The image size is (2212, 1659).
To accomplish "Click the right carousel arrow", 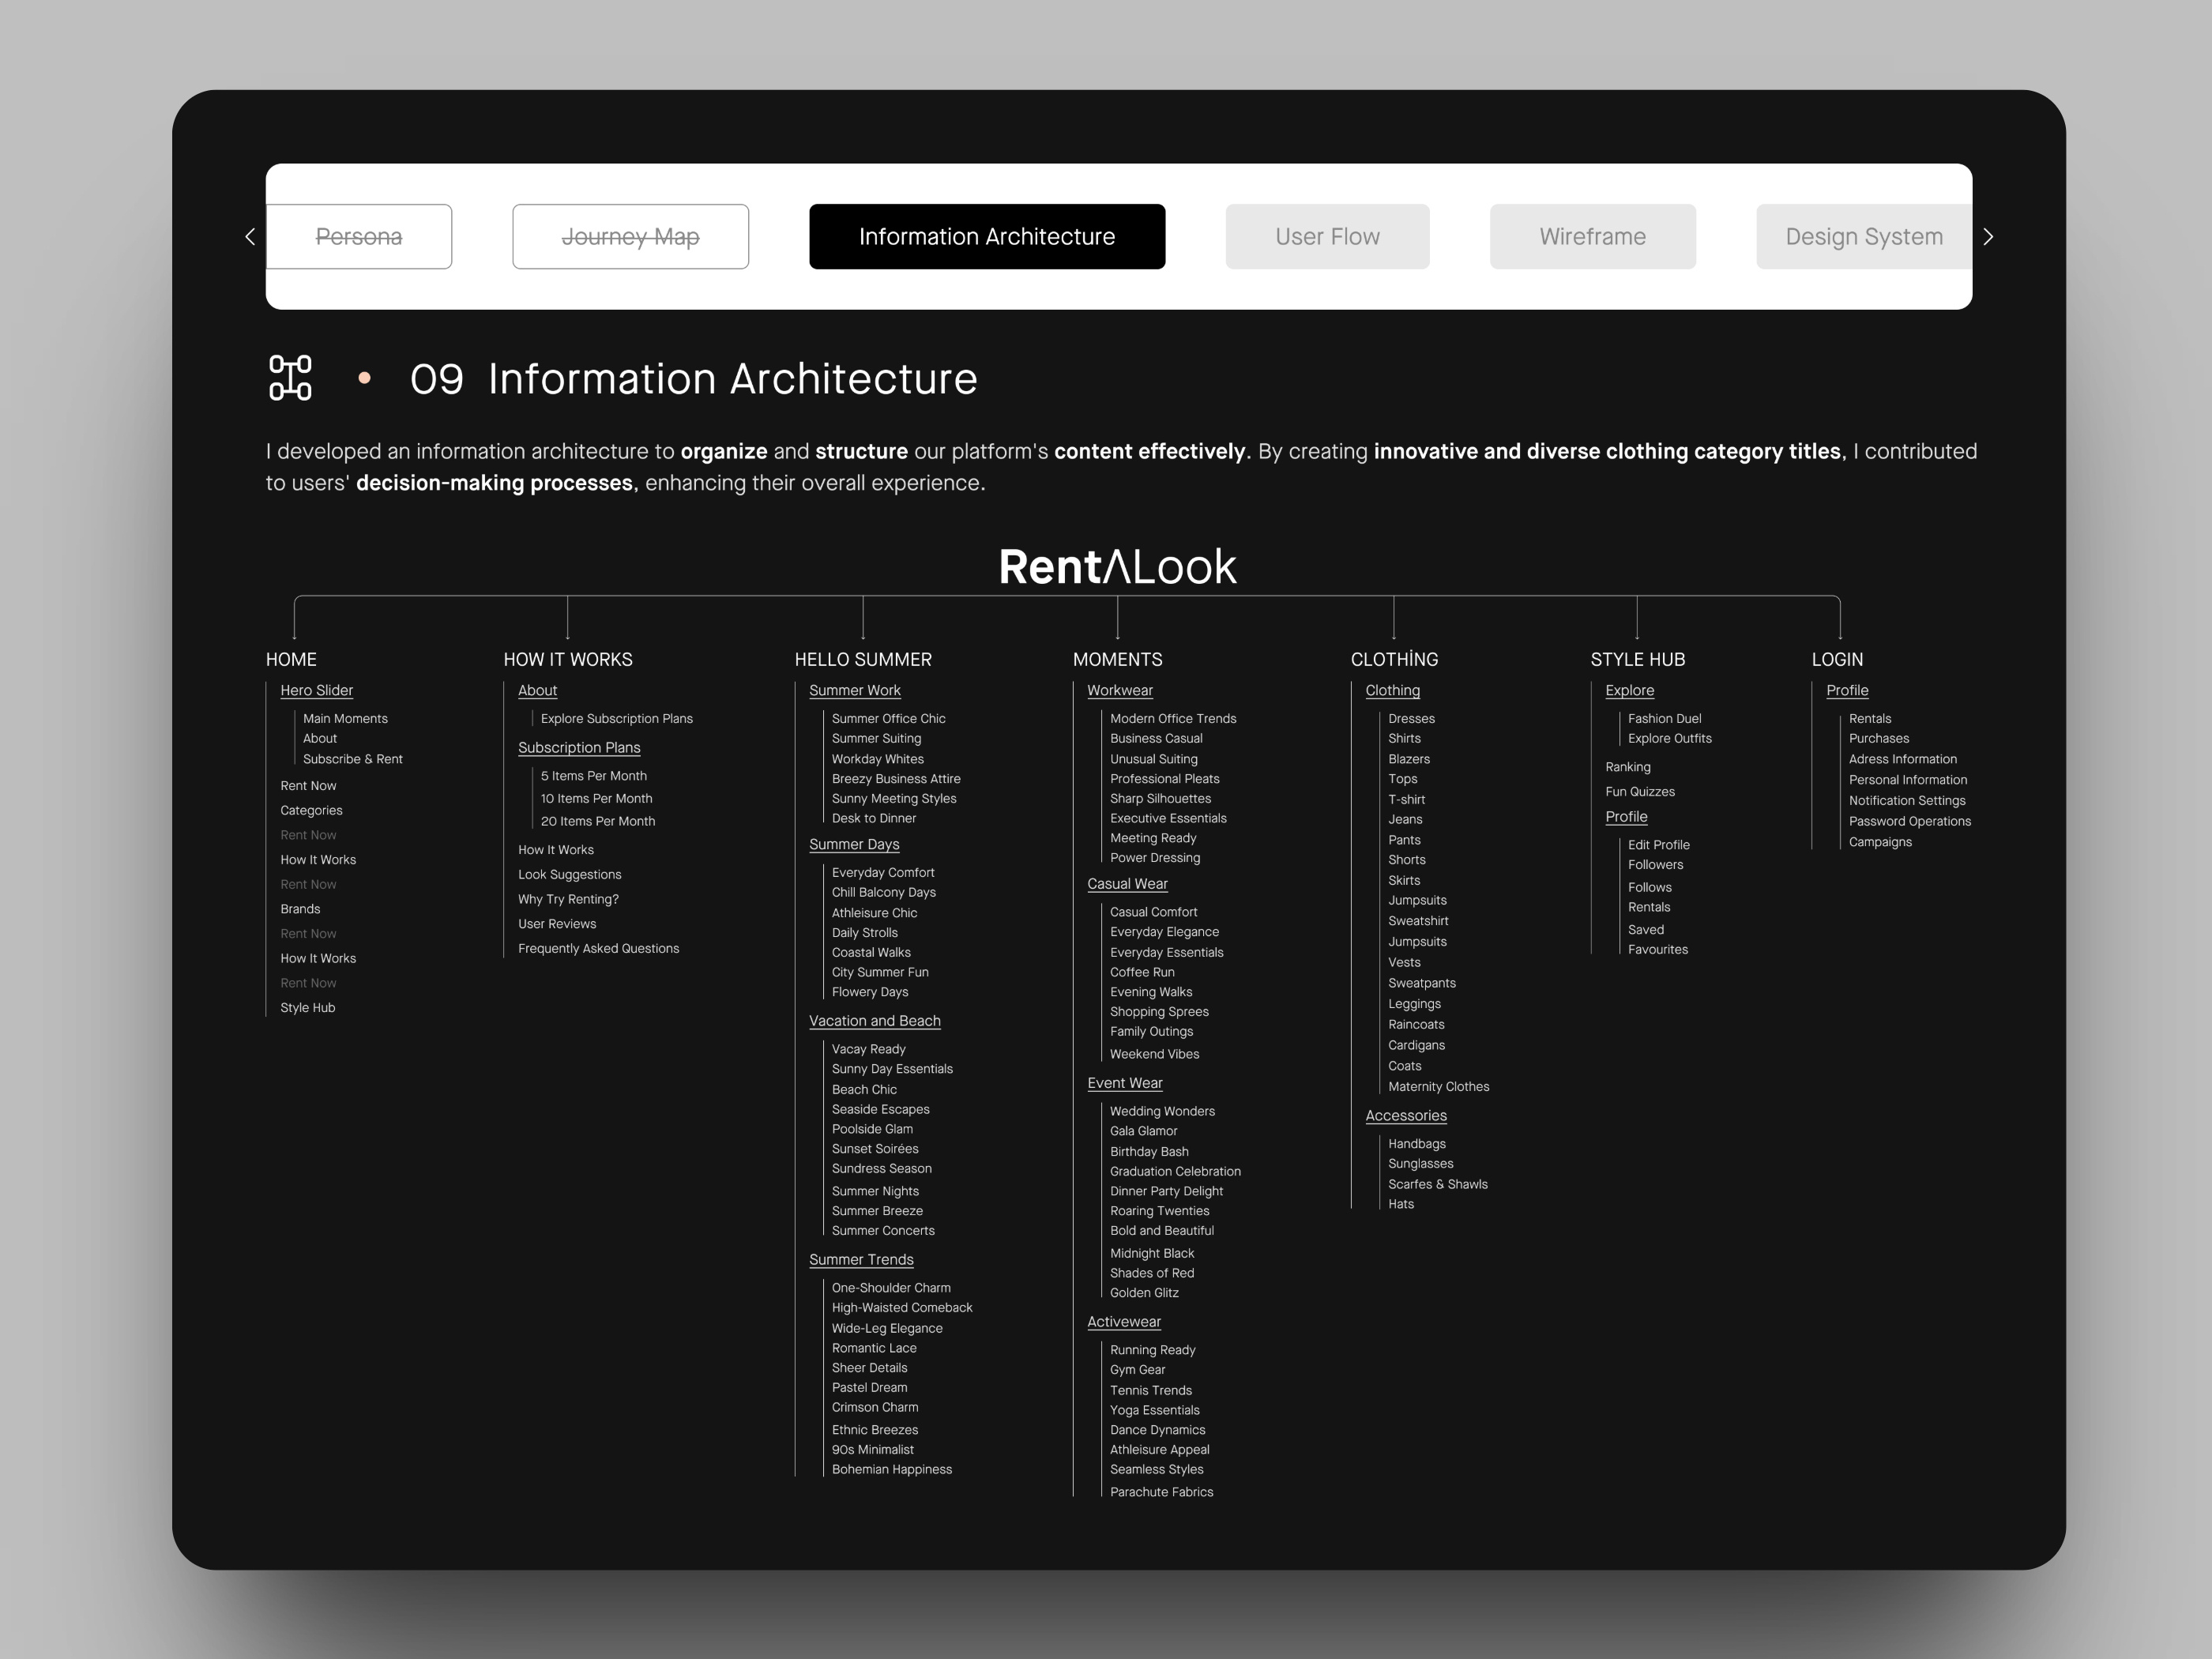I will click(x=1988, y=237).
